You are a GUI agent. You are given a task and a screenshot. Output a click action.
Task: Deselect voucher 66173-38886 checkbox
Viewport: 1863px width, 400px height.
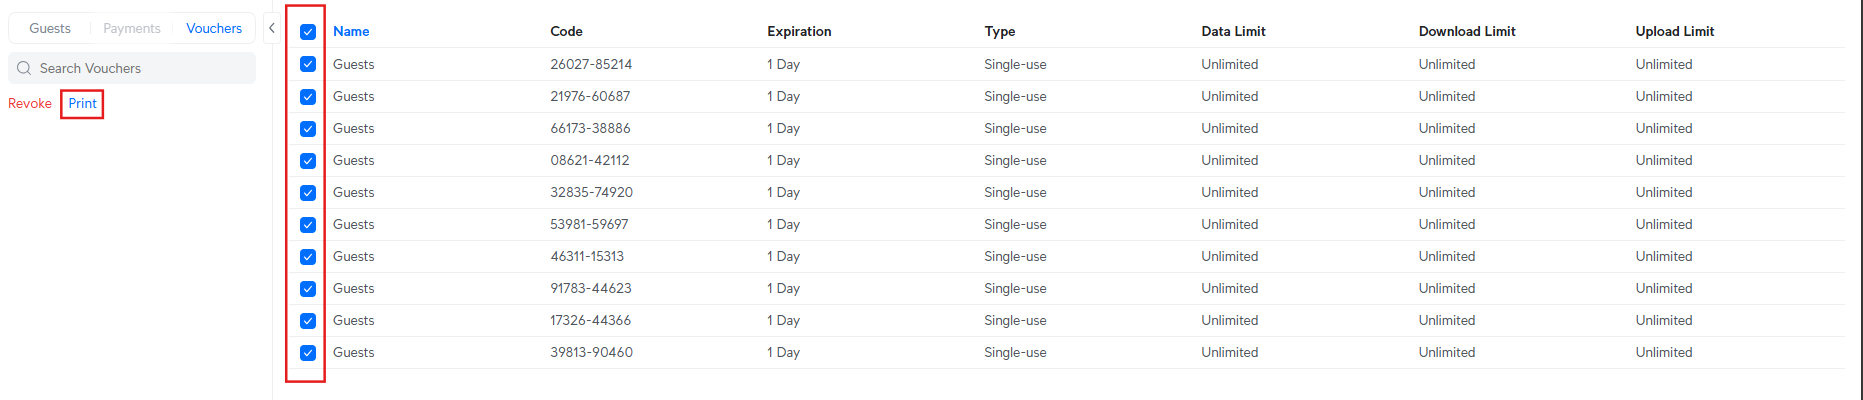pos(308,129)
